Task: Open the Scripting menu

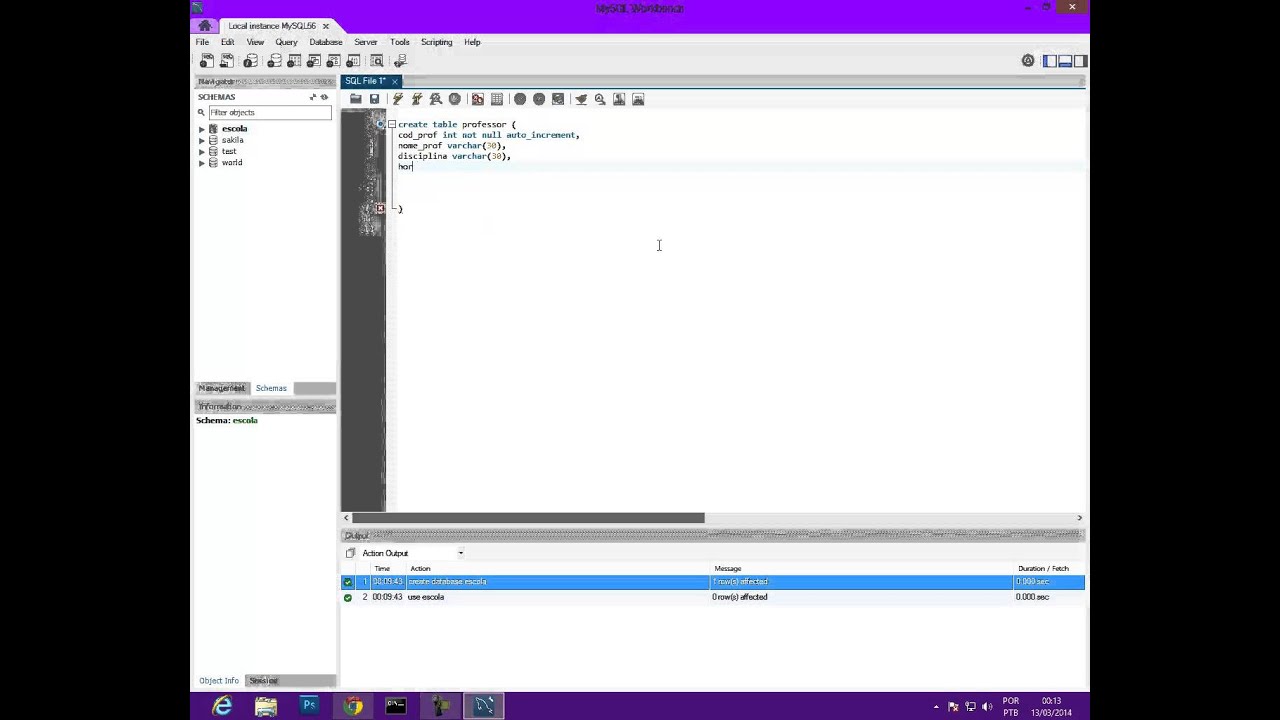Action: 437,42
